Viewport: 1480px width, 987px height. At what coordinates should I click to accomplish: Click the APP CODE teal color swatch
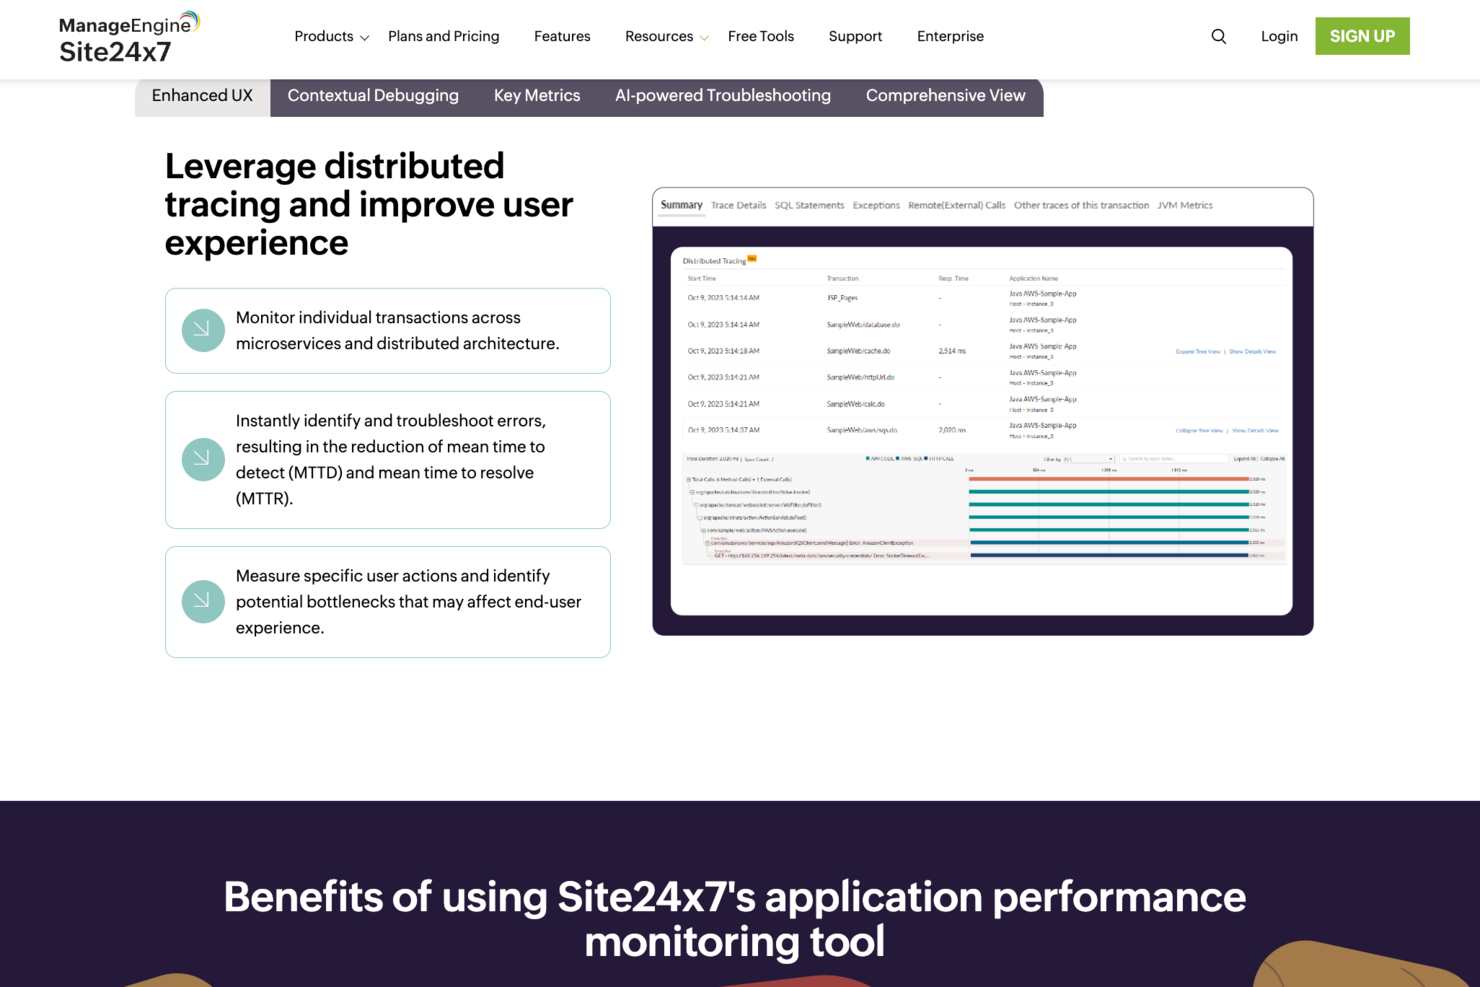click(x=868, y=458)
